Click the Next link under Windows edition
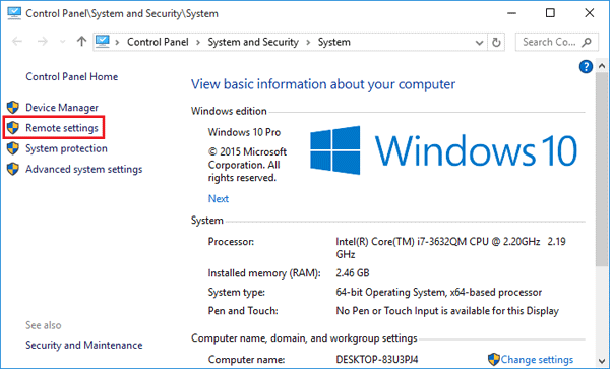 (x=218, y=199)
